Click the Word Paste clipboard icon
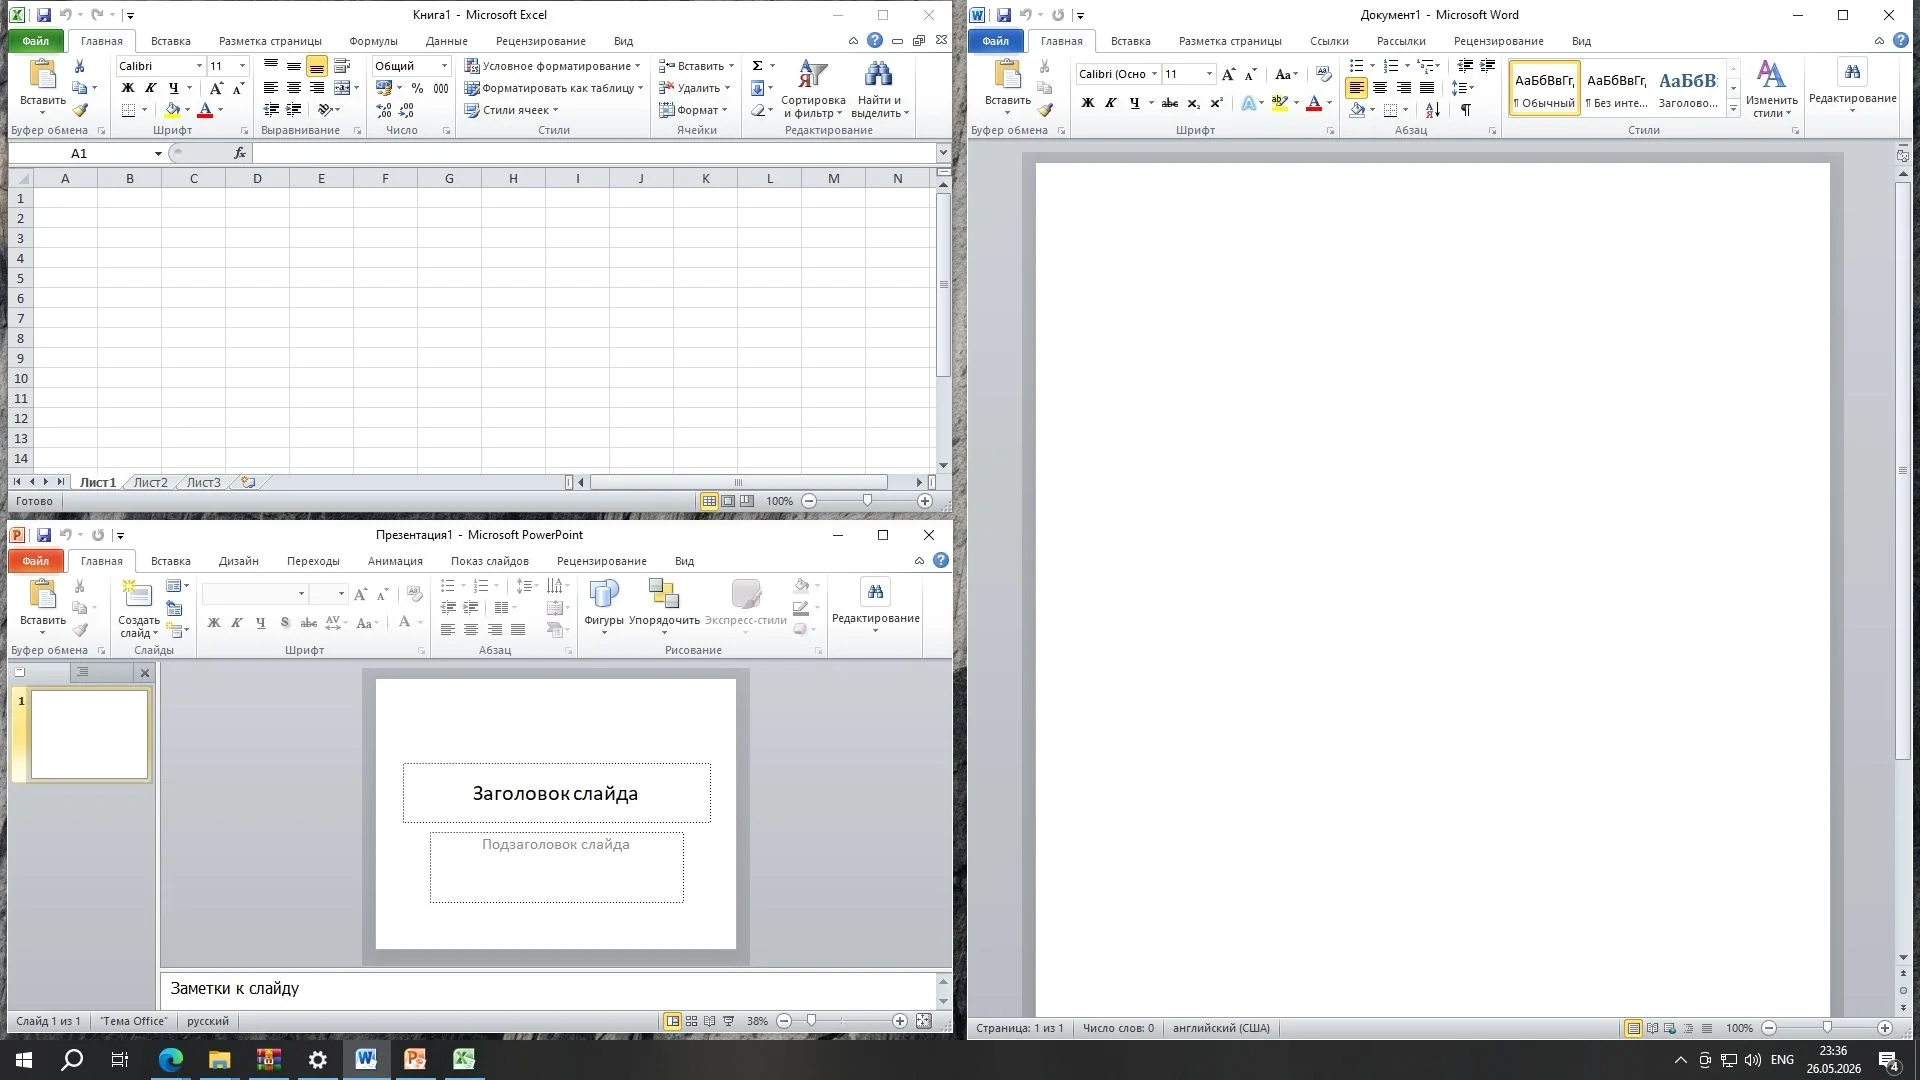Viewport: 1920px width, 1080px height. [1007, 75]
